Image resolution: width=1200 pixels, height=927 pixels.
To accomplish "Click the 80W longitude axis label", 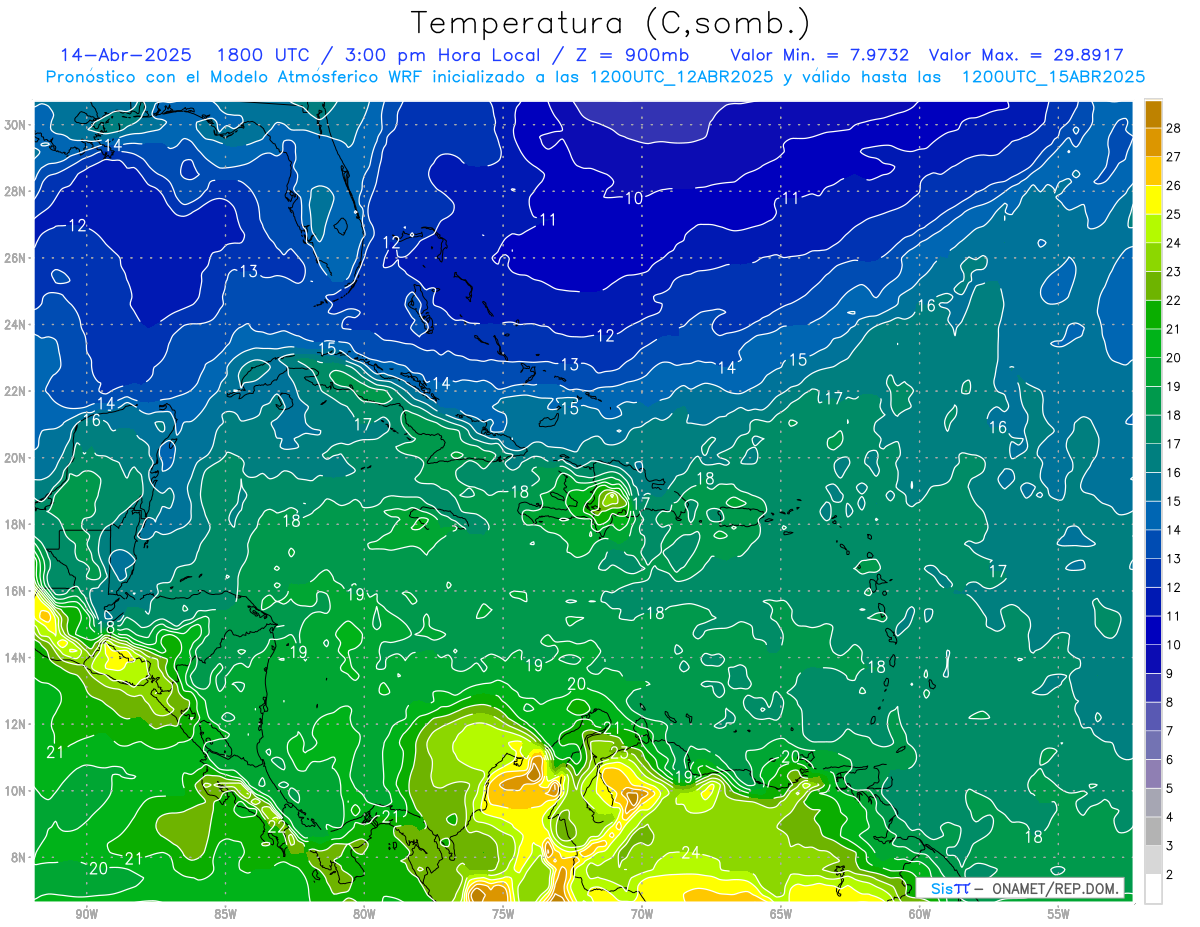I will click(364, 914).
